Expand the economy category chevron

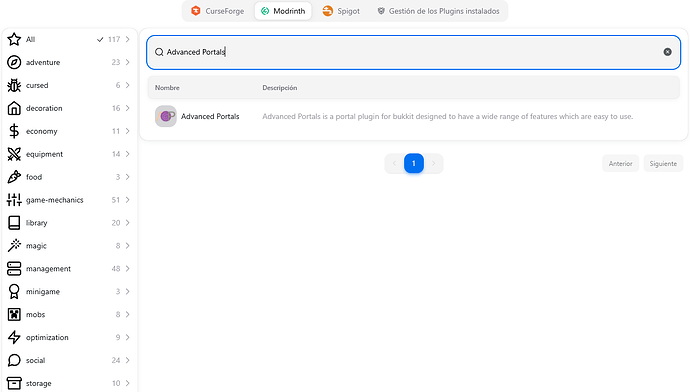127,131
